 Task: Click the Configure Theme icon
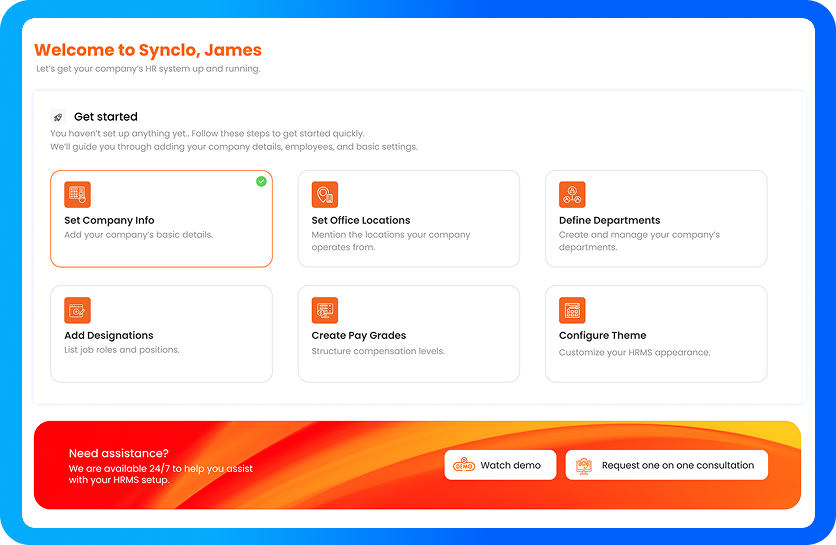click(x=572, y=310)
